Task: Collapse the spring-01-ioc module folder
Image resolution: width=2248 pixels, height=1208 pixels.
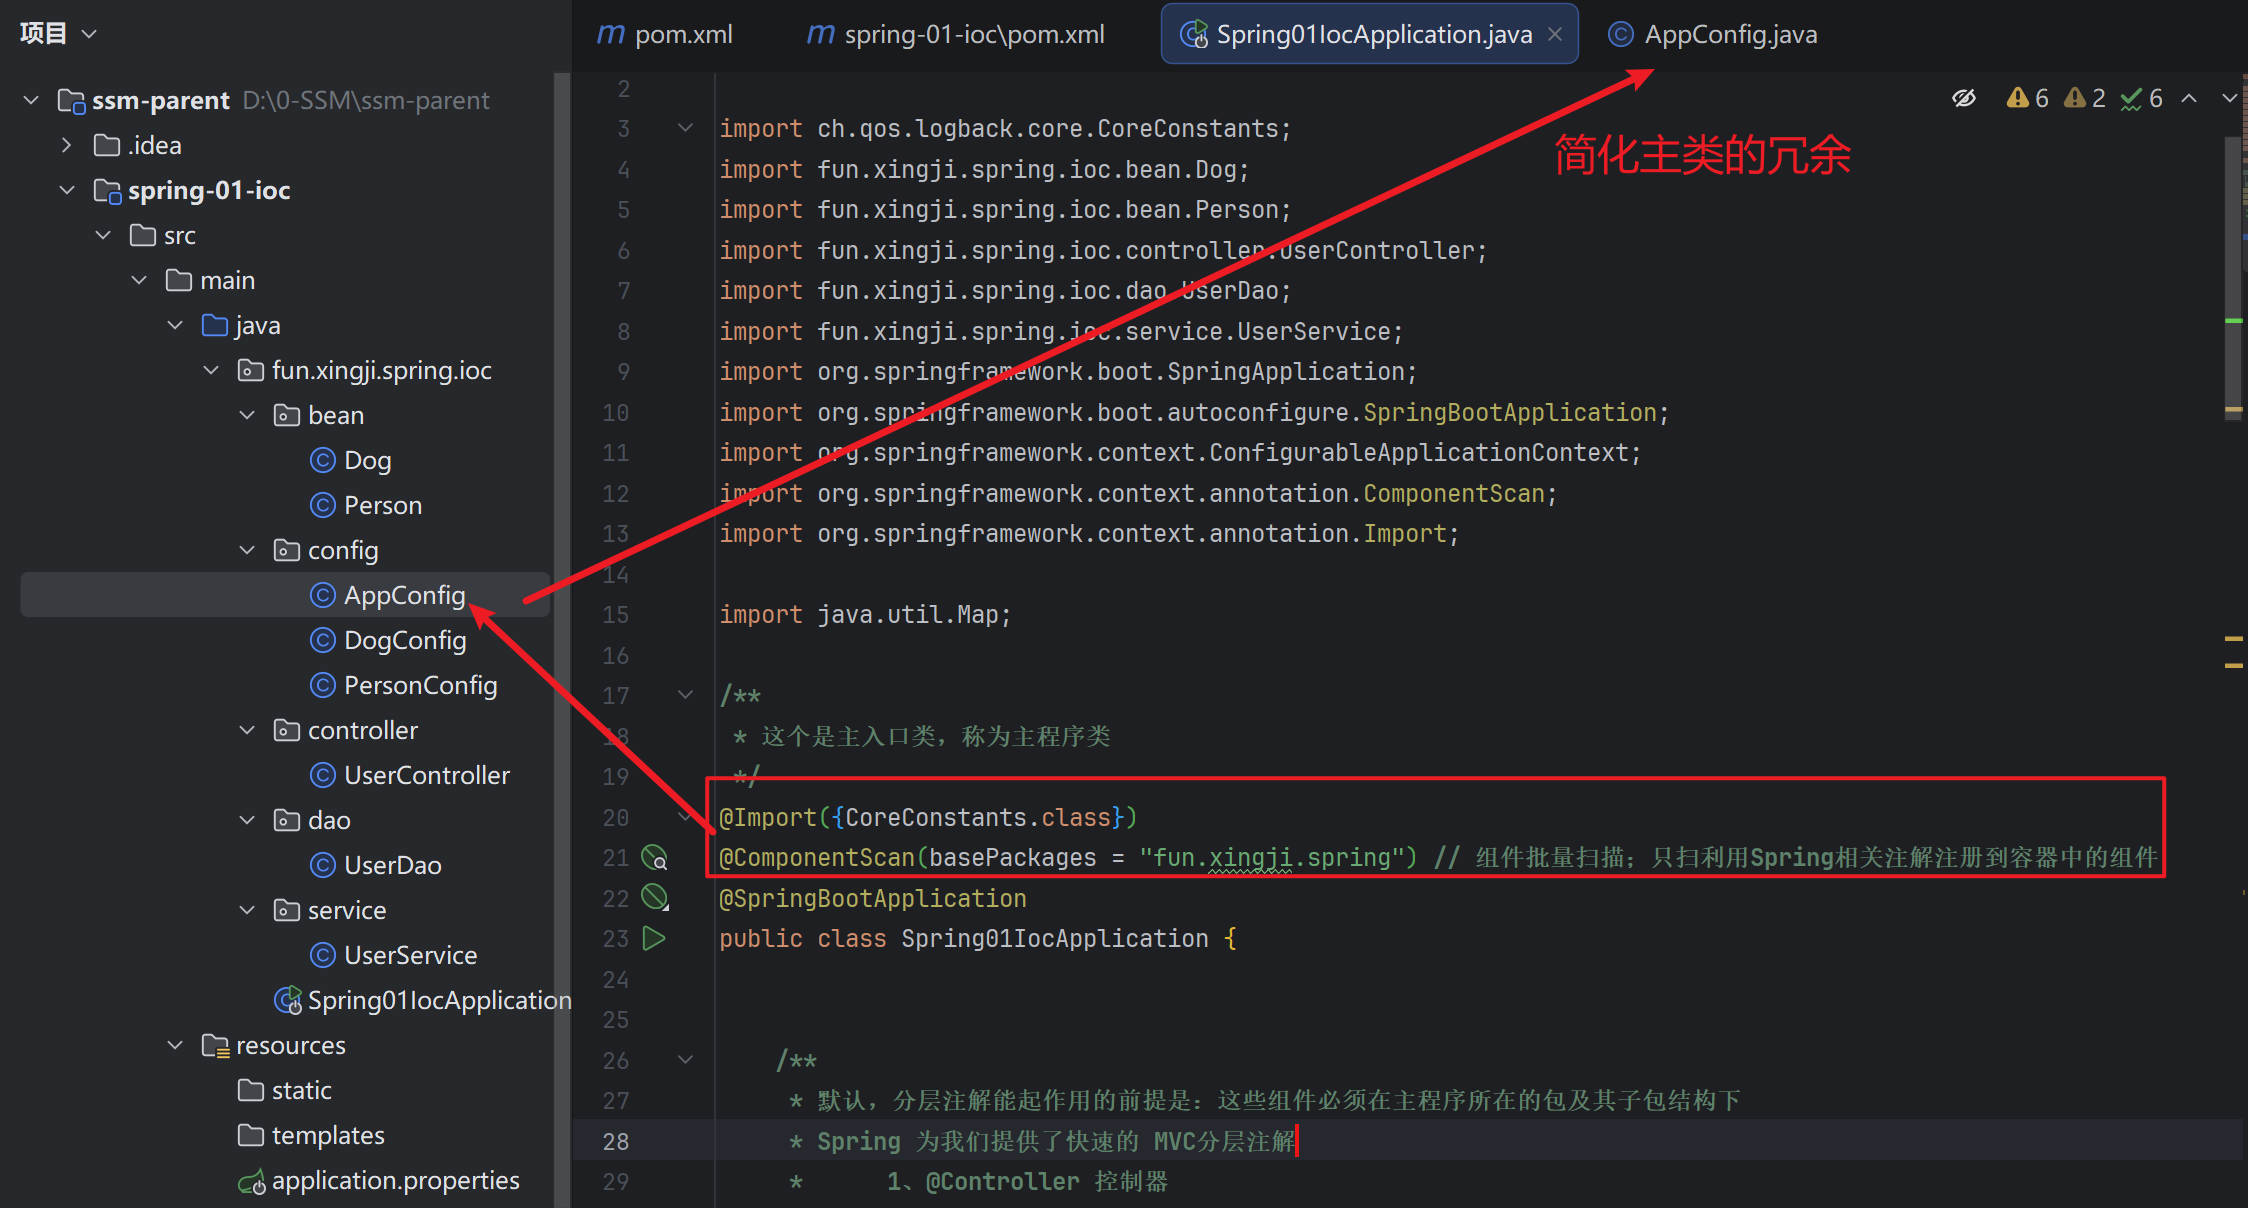Action: click(67, 190)
